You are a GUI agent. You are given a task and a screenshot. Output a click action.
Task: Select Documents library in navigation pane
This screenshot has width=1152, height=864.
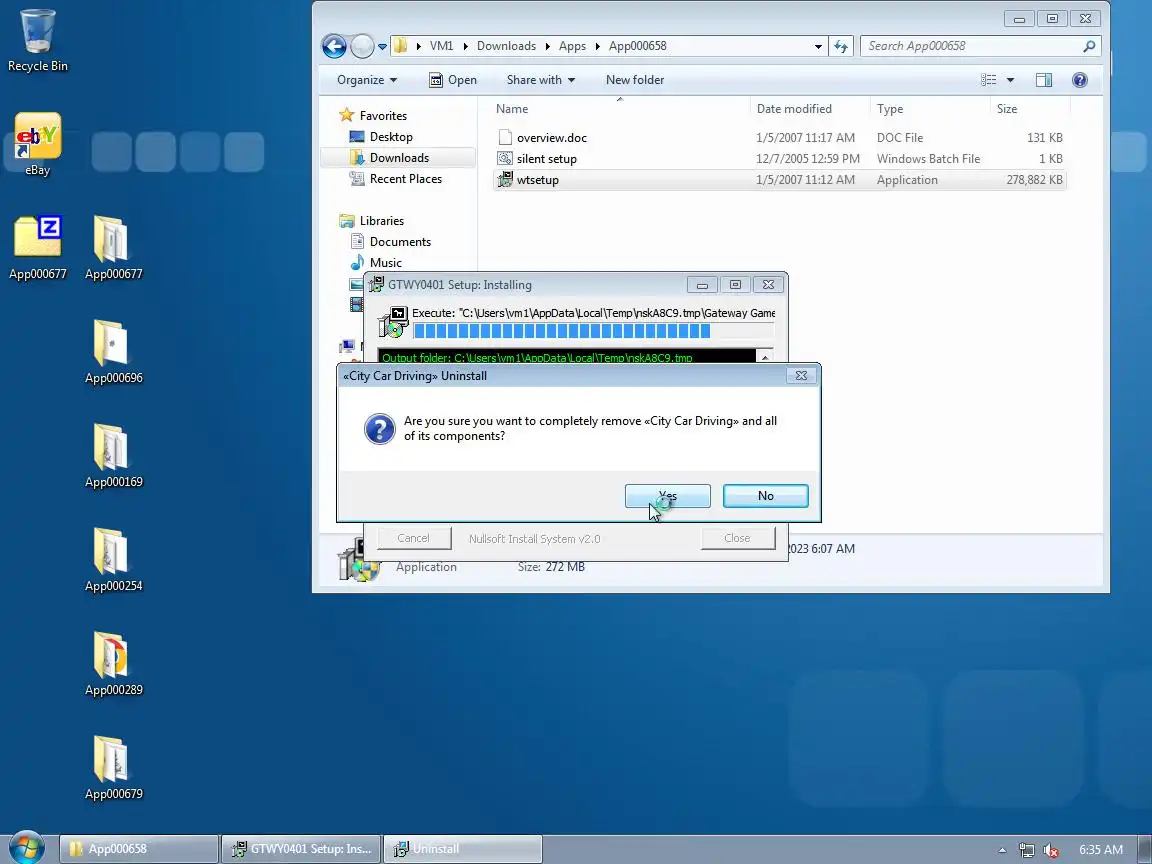point(400,242)
